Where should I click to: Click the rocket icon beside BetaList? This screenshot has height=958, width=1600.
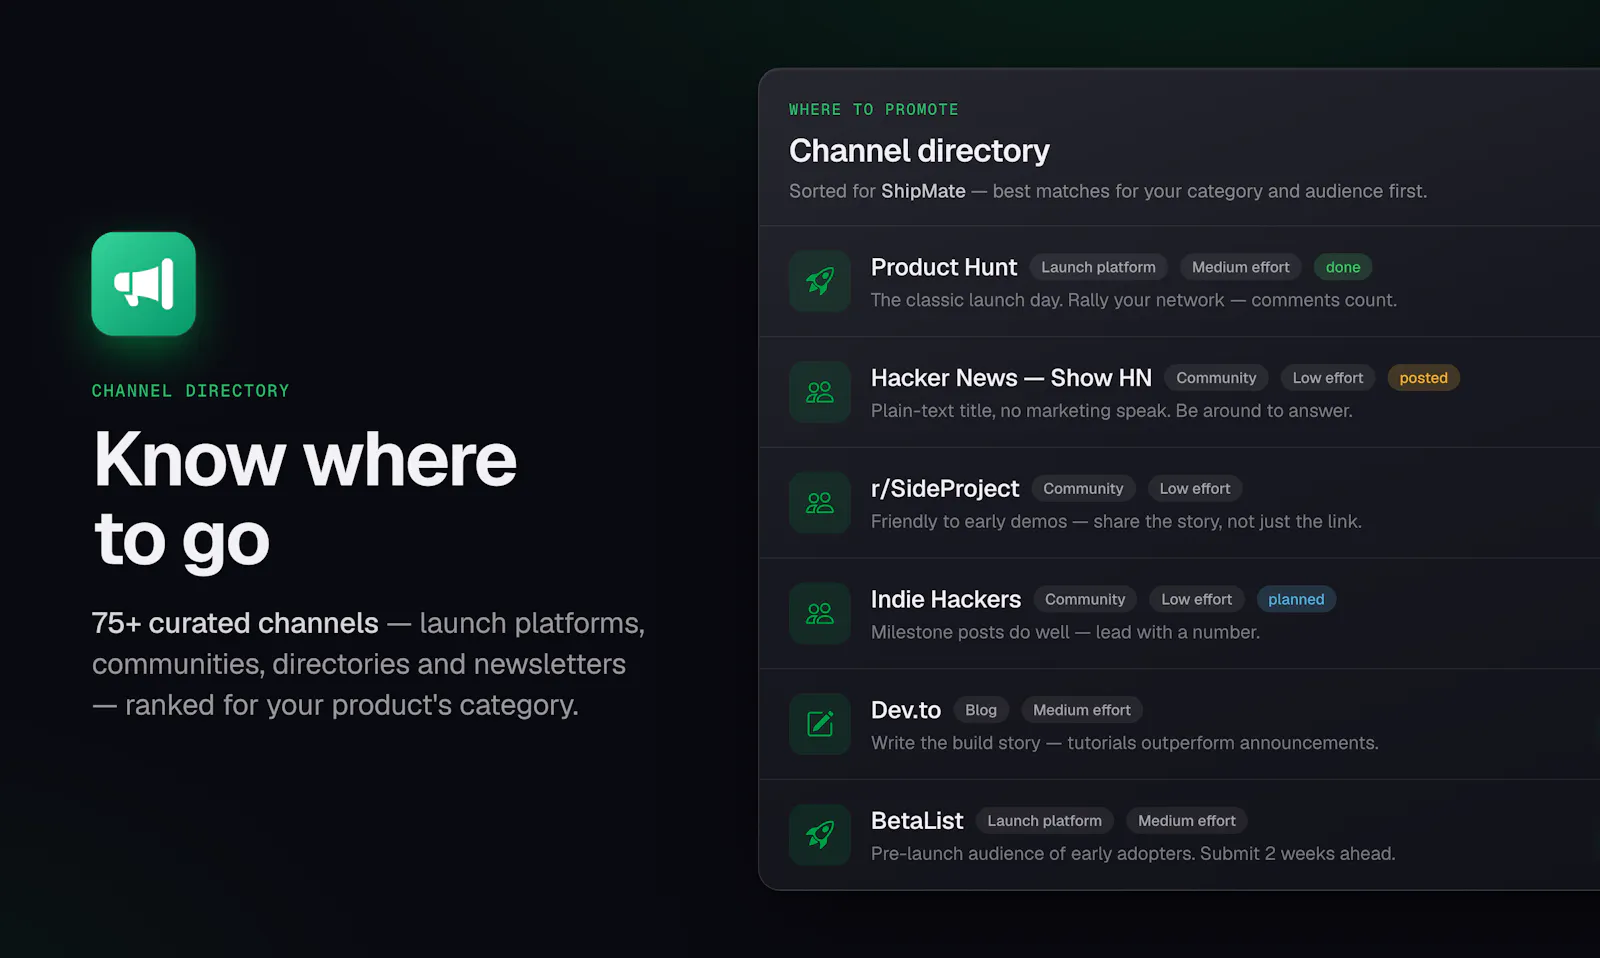pos(820,835)
